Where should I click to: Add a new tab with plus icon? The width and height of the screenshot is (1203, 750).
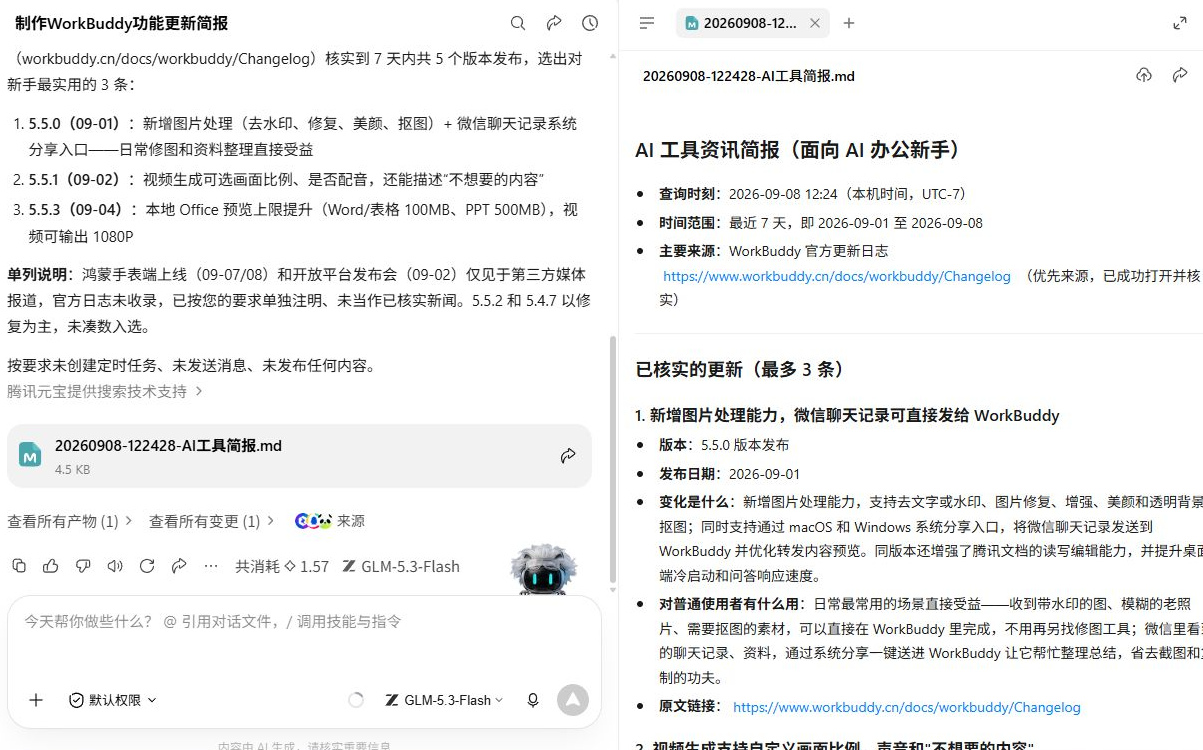(849, 23)
